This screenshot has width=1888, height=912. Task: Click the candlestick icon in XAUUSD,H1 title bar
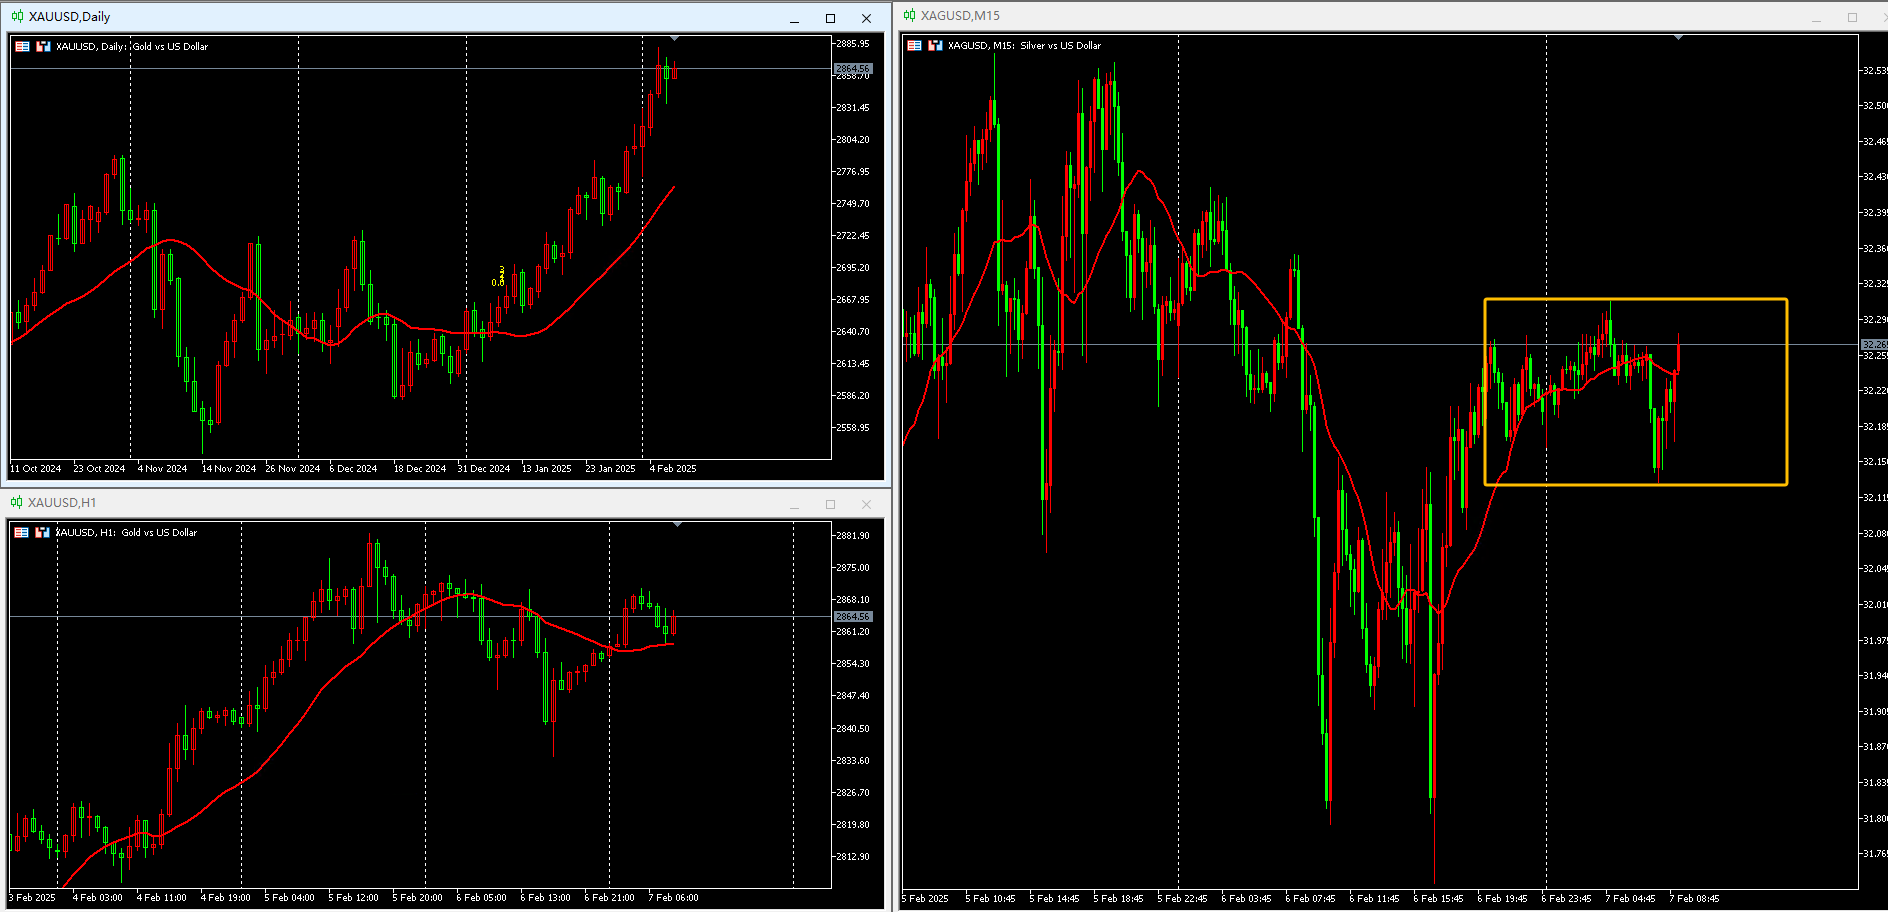(x=16, y=502)
